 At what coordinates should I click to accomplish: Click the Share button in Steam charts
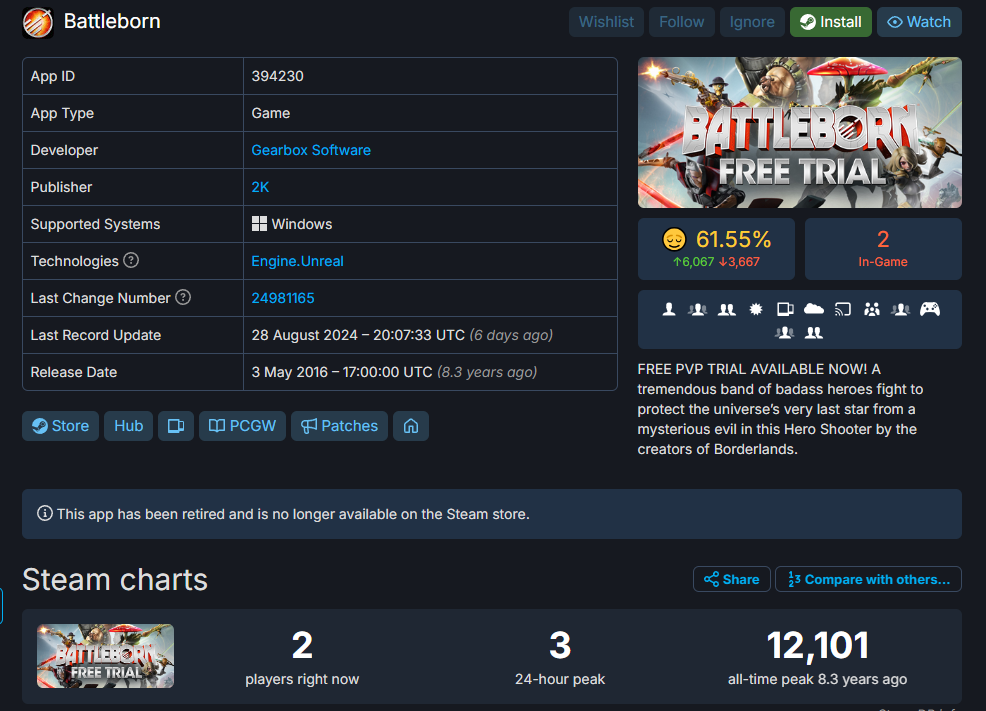[x=732, y=580]
